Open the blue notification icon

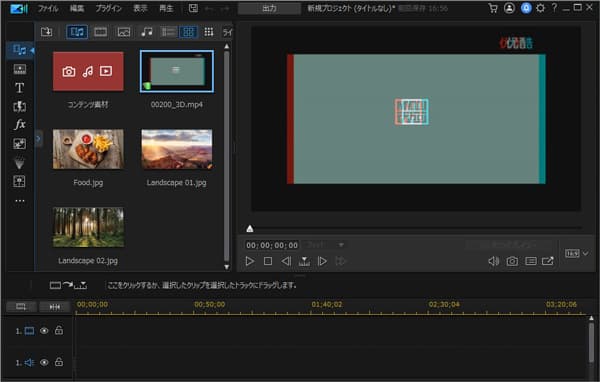(x=526, y=8)
